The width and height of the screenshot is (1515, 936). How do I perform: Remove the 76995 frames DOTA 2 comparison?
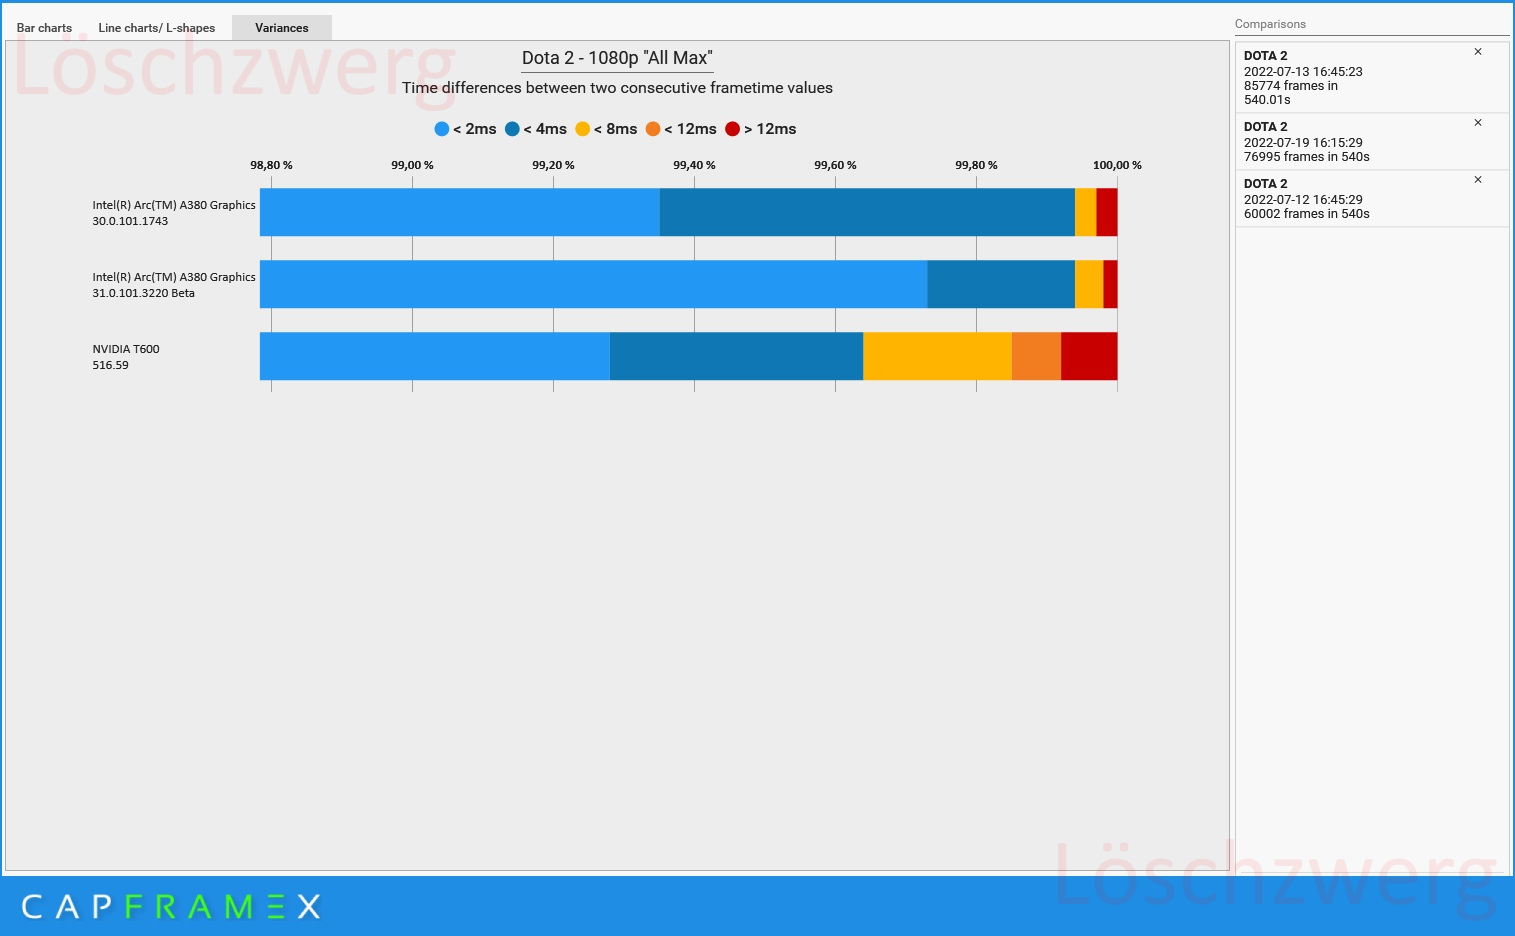point(1478,123)
